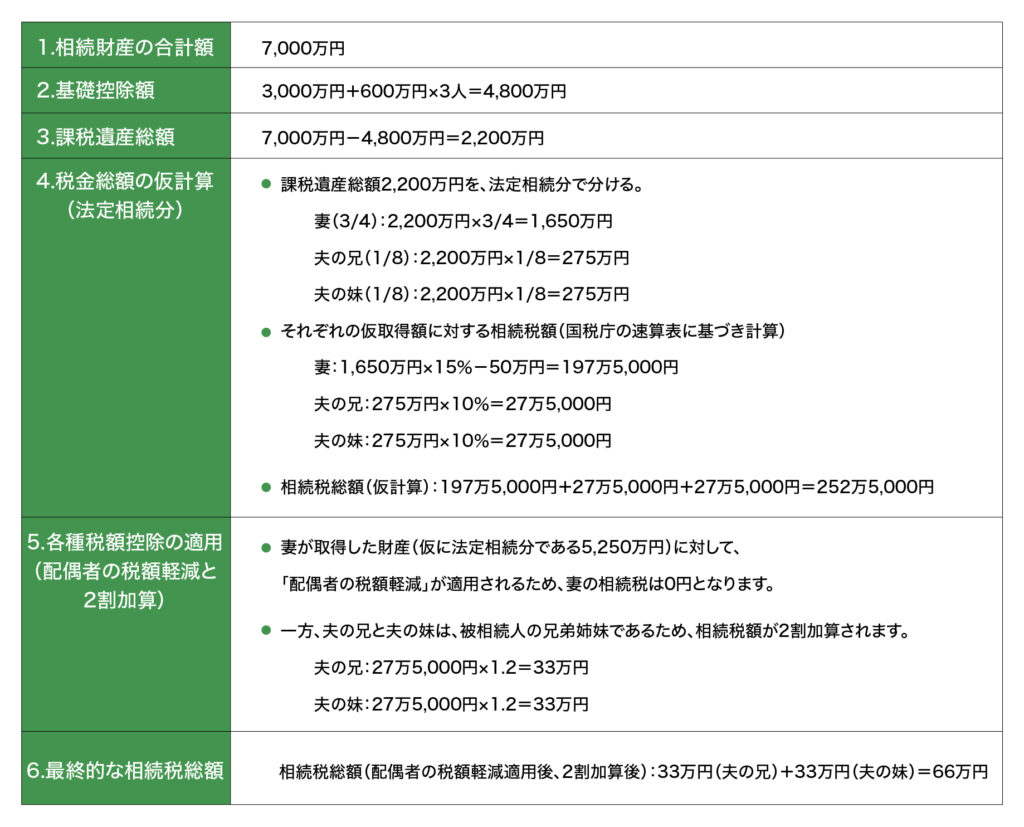
Task: Click the 夫の妹:275万円×10% tax line
Action: (462, 440)
